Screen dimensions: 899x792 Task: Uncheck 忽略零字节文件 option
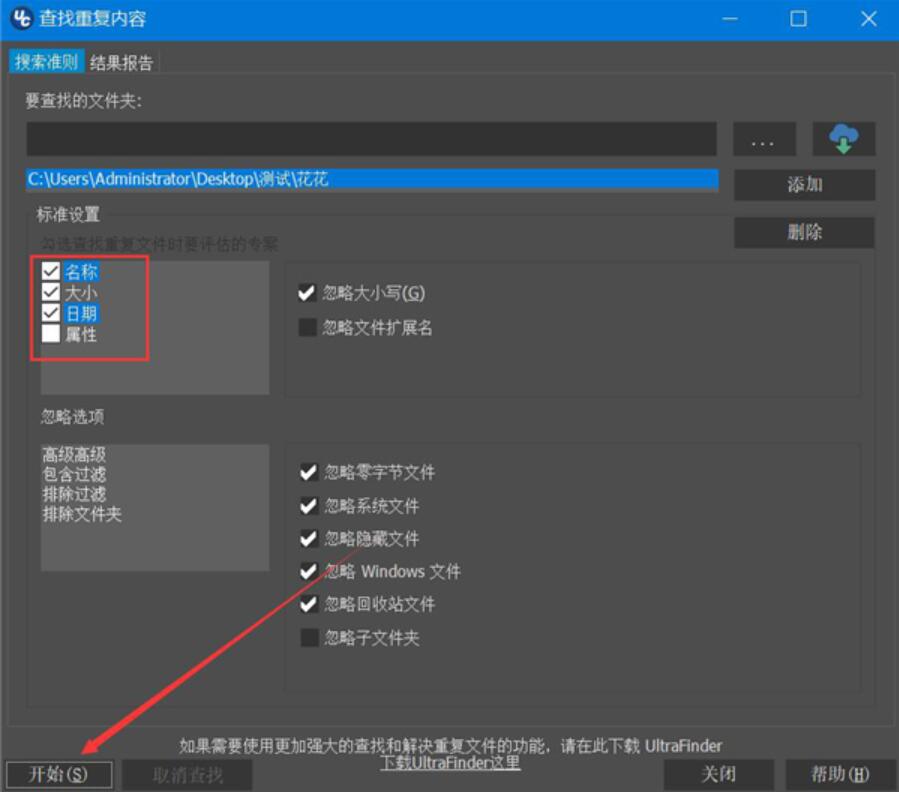(309, 472)
